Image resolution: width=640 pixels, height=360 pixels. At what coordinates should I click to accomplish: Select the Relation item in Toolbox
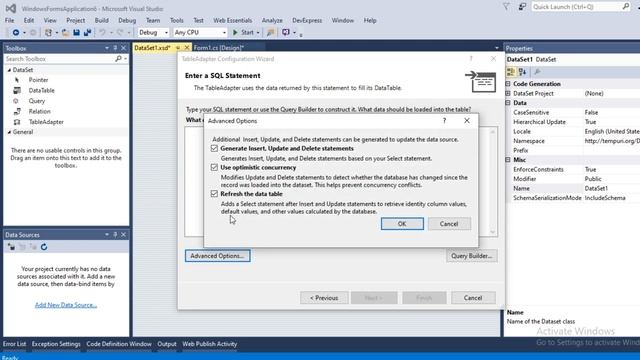40,111
